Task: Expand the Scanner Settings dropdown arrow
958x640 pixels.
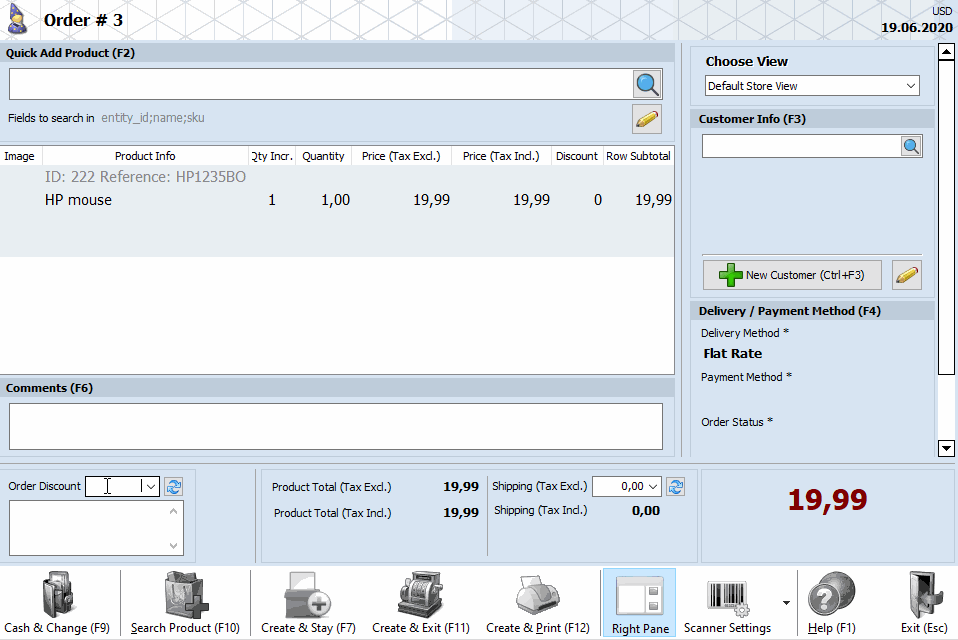Action: tap(786, 603)
